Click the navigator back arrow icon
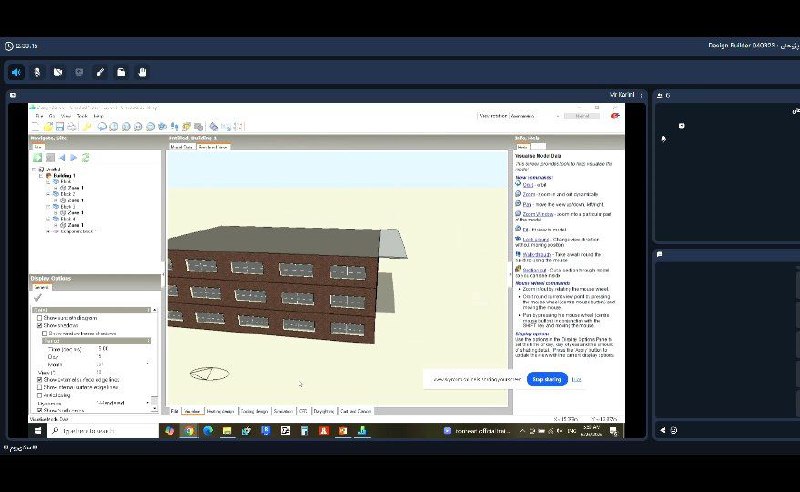The image size is (800, 492). pyautogui.click(x=62, y=158)
